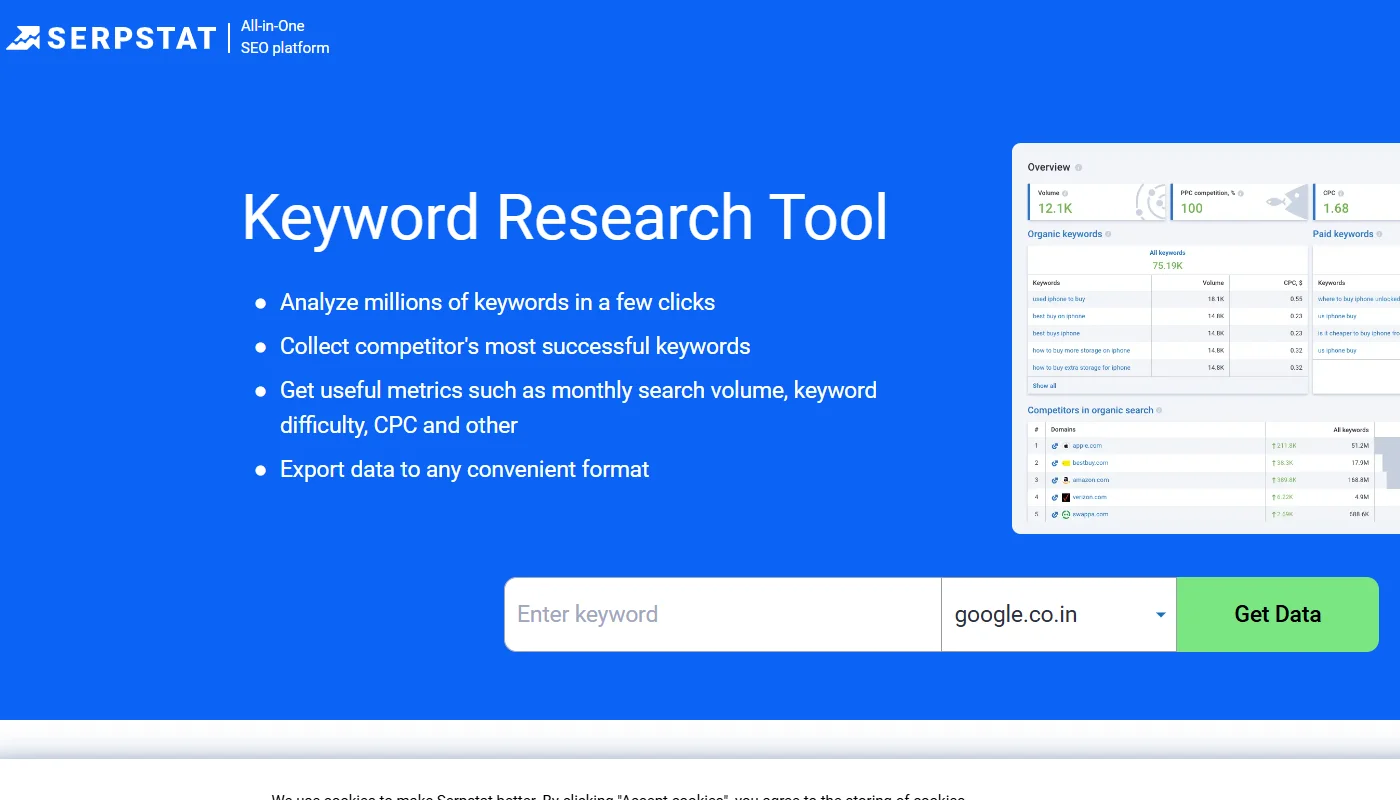Viewport: 1400px width, 800px height.
Task: Click the 'Overview' title in preview
Action: tap(1049, 167)
